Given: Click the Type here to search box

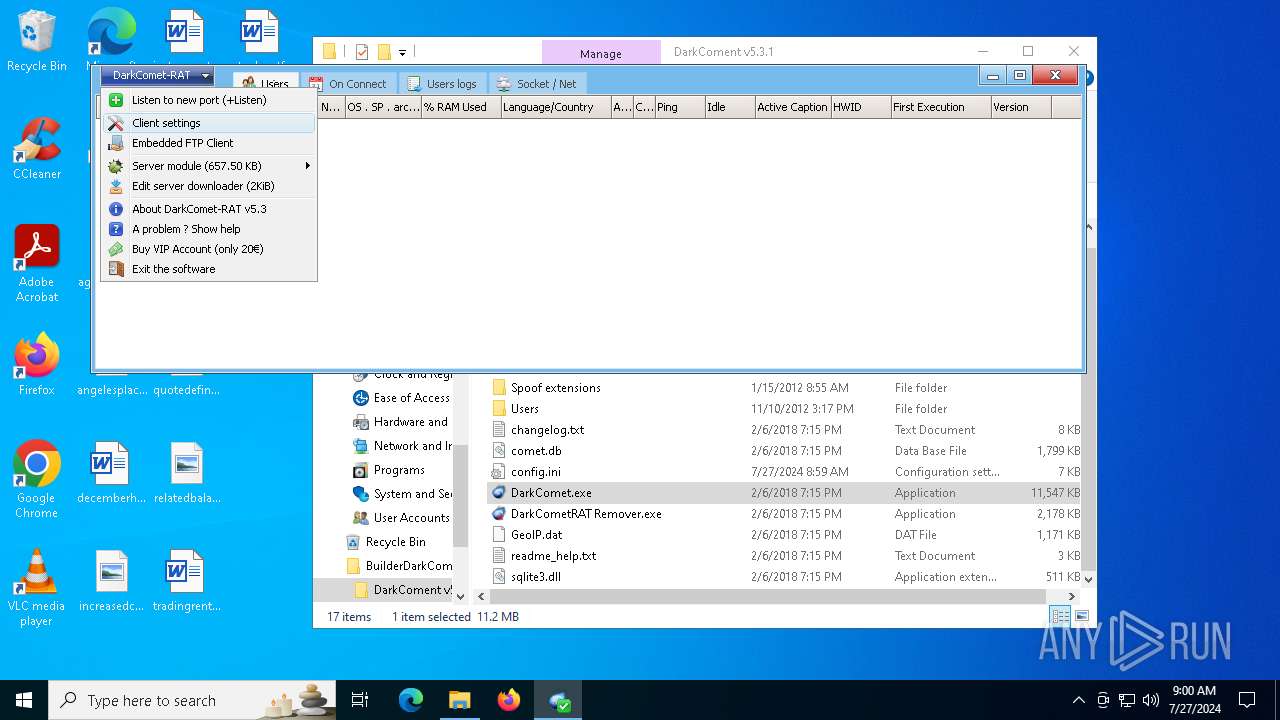Looking at the screenshot, I should click(192, 700).
